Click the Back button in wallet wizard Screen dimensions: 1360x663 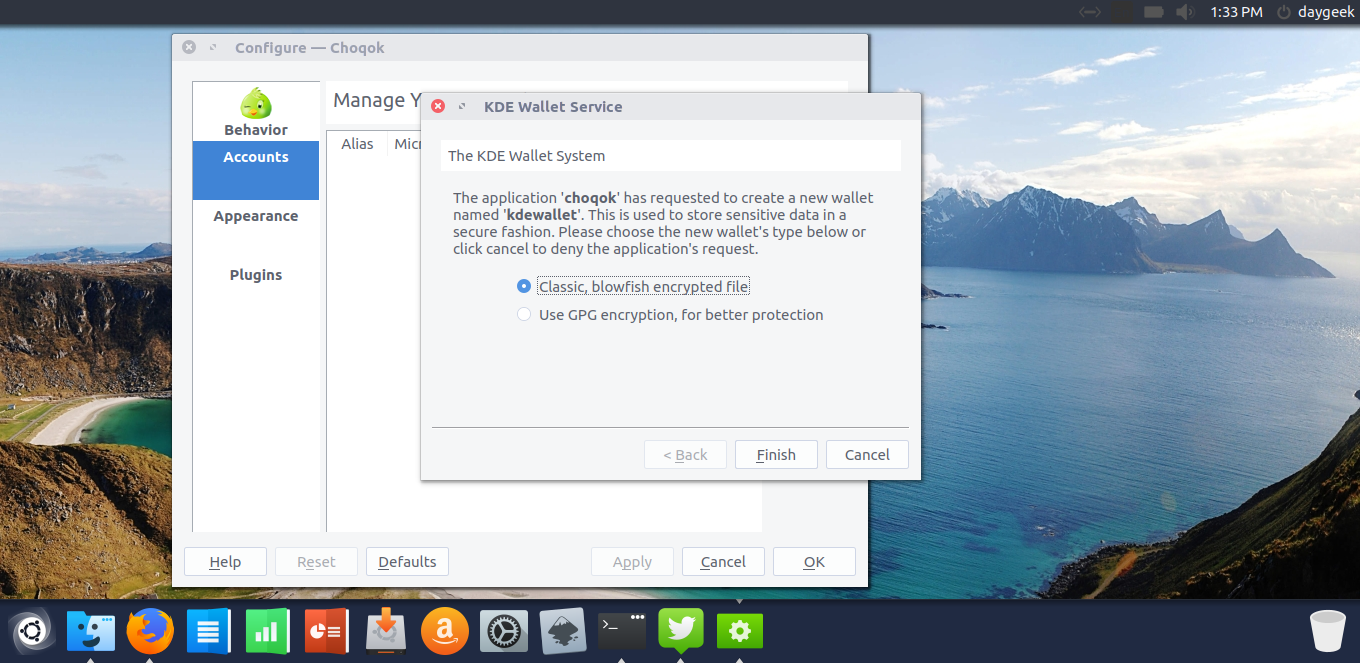pos(685,454)
